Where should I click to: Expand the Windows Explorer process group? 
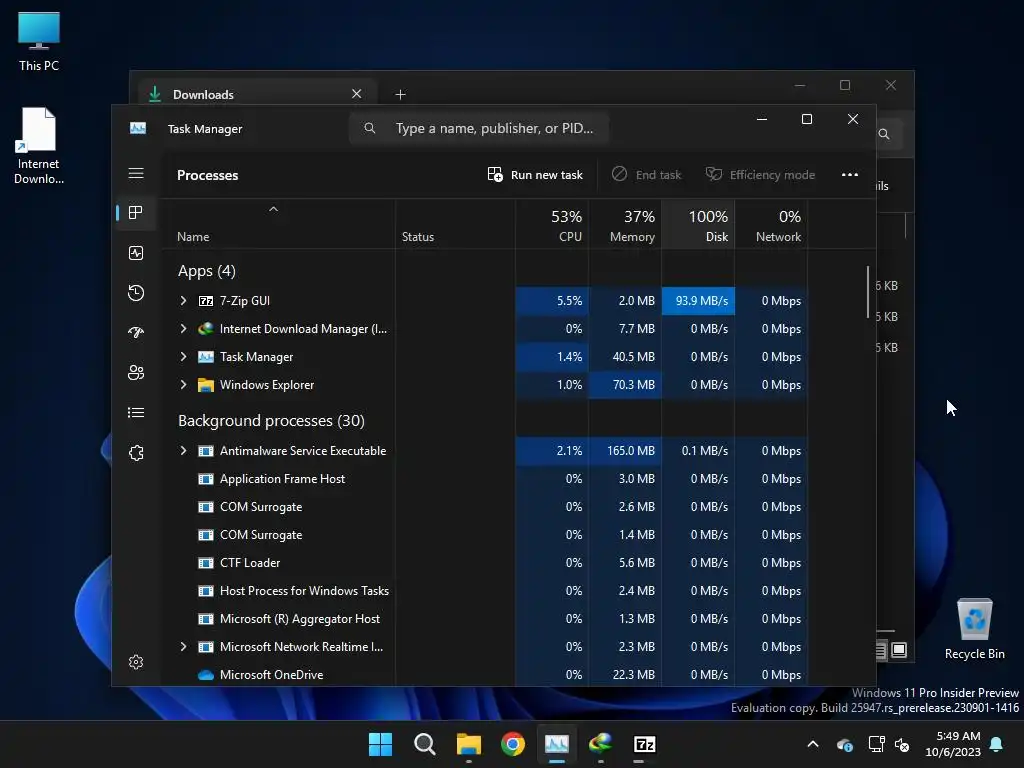click(x=184, y=385)
